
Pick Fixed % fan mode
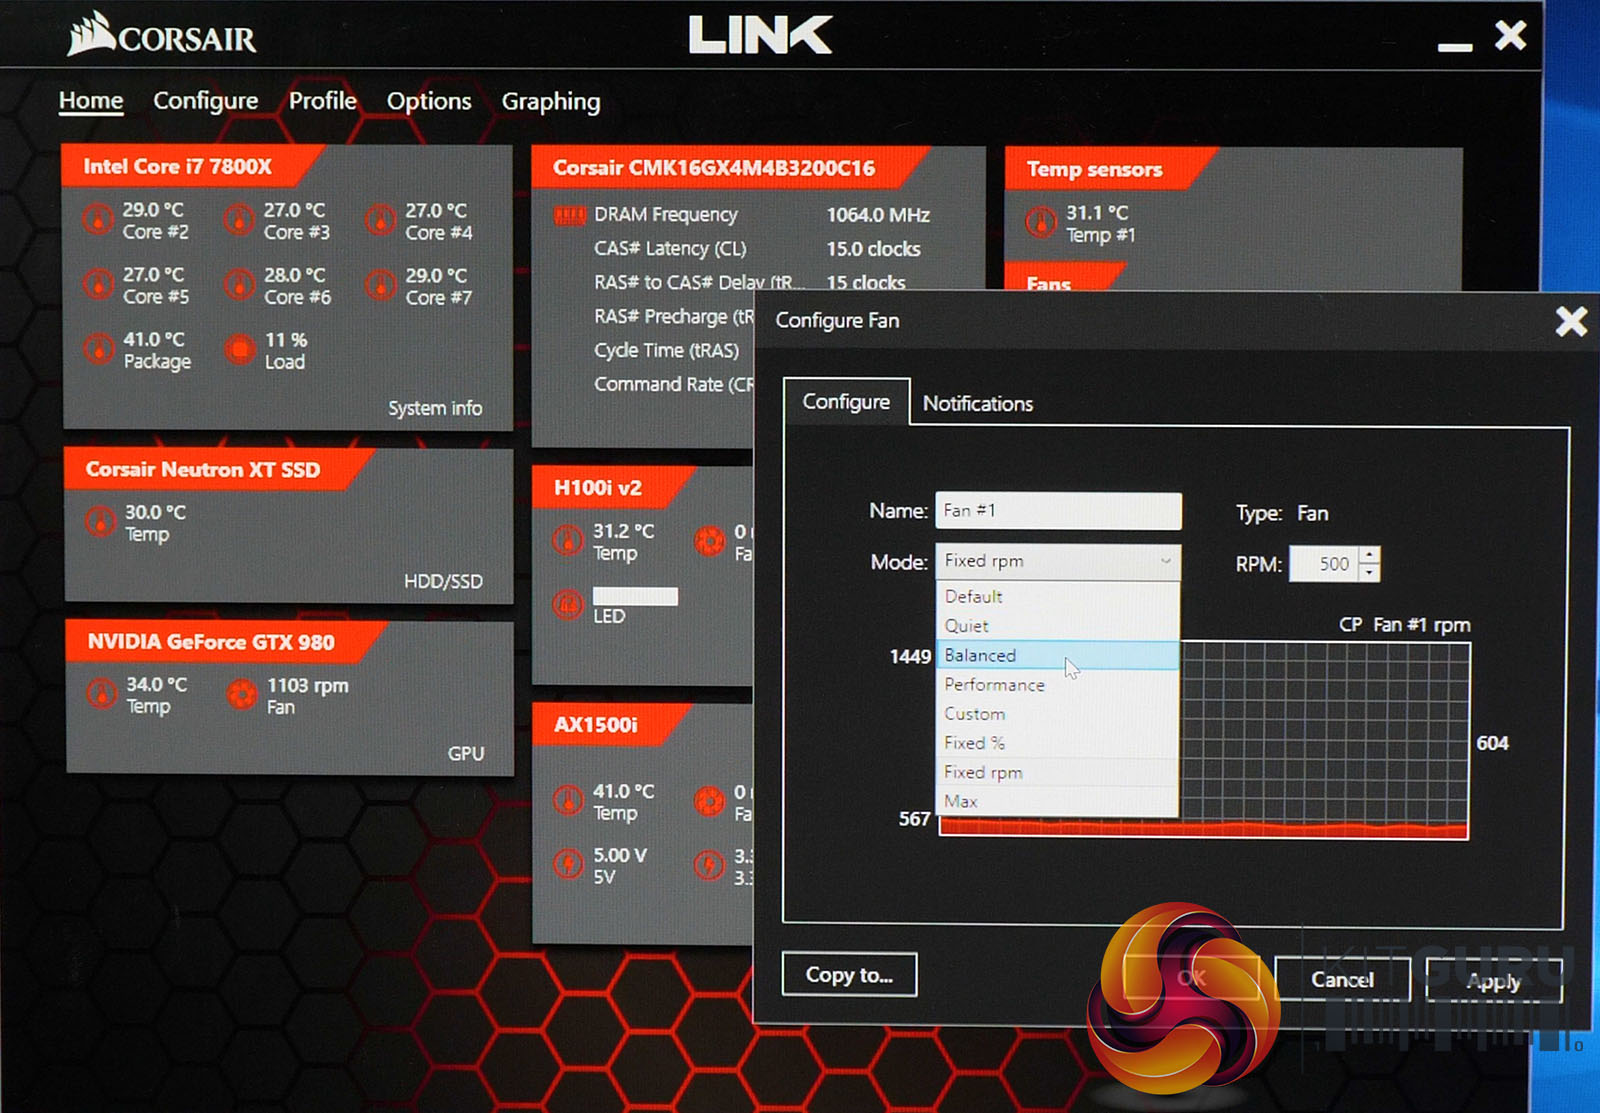coord(1058,743)
